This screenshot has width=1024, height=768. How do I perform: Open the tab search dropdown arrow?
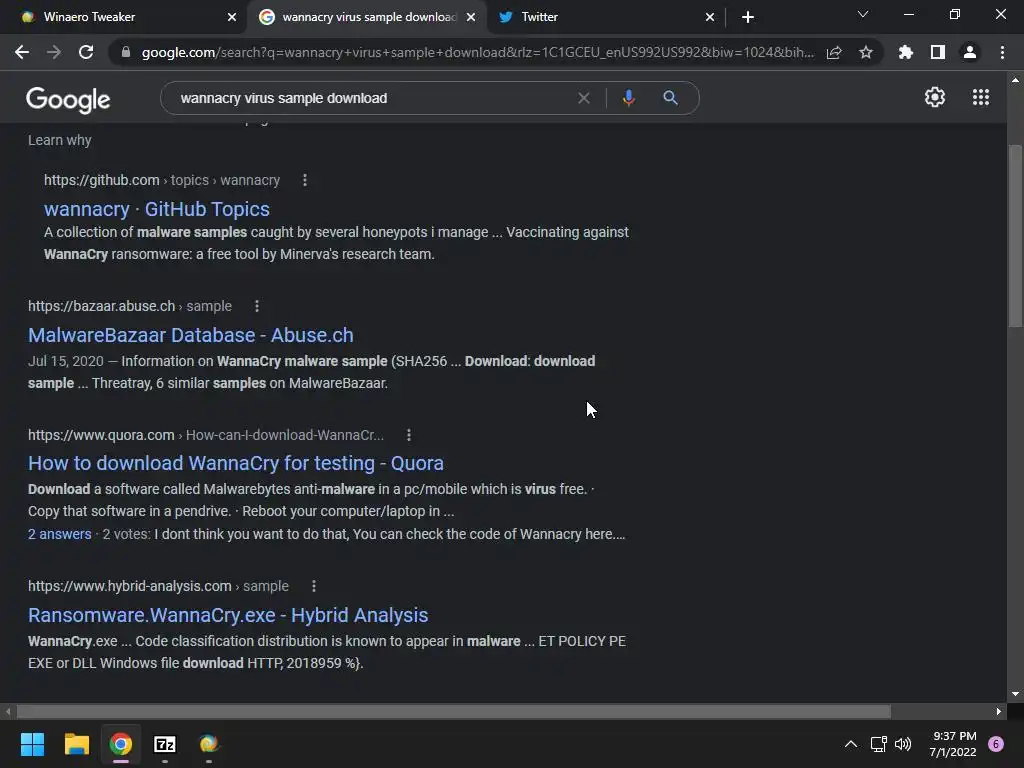(863, 14)
